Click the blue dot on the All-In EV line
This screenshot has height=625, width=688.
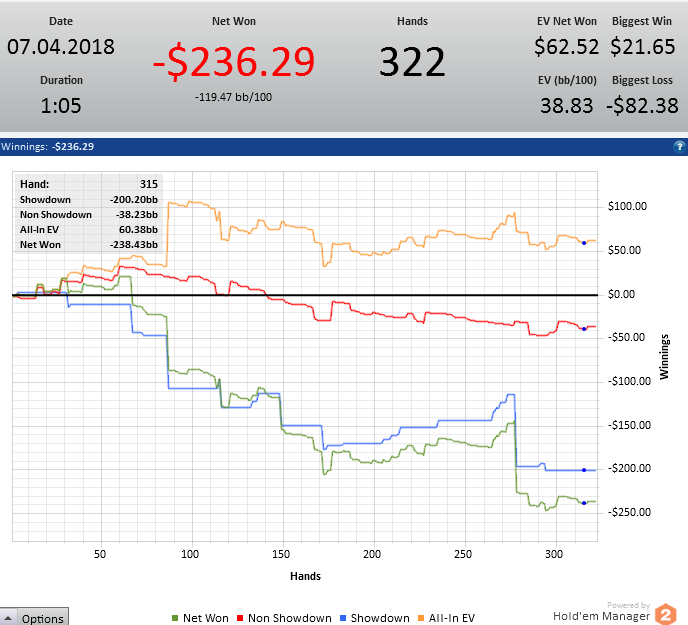(x=584, y=243)
